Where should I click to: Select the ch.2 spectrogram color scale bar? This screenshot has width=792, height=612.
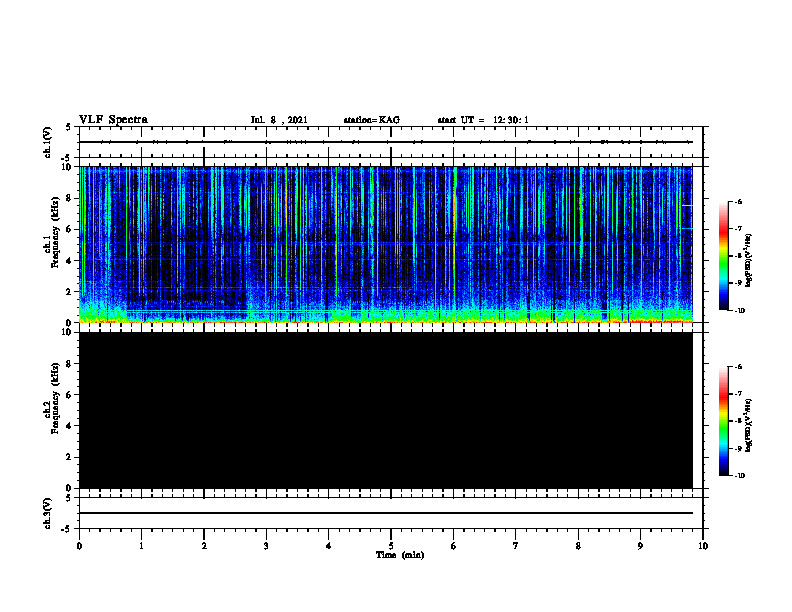pyautogui.click(x=723, y=421)
